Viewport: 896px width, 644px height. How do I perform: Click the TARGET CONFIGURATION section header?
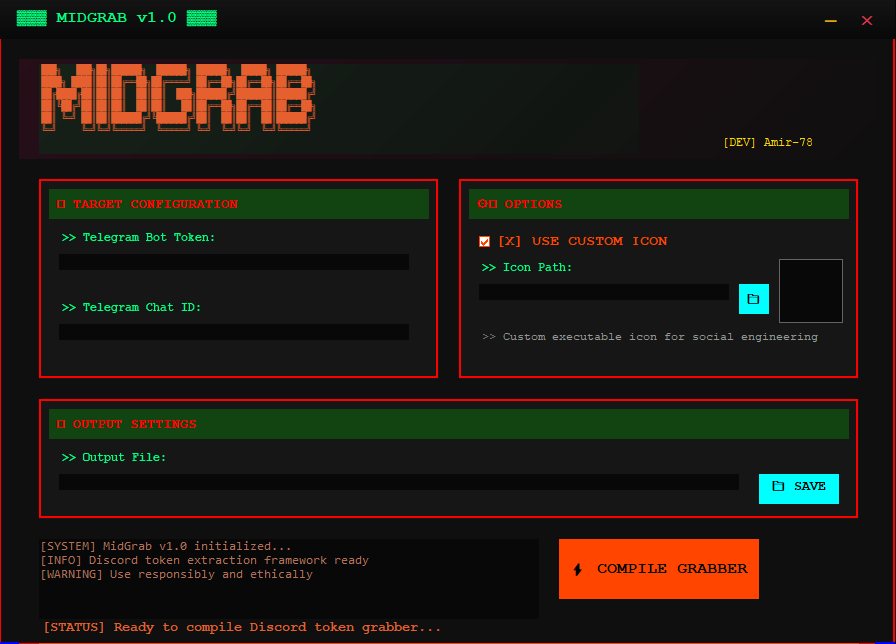tap(239, 204)
